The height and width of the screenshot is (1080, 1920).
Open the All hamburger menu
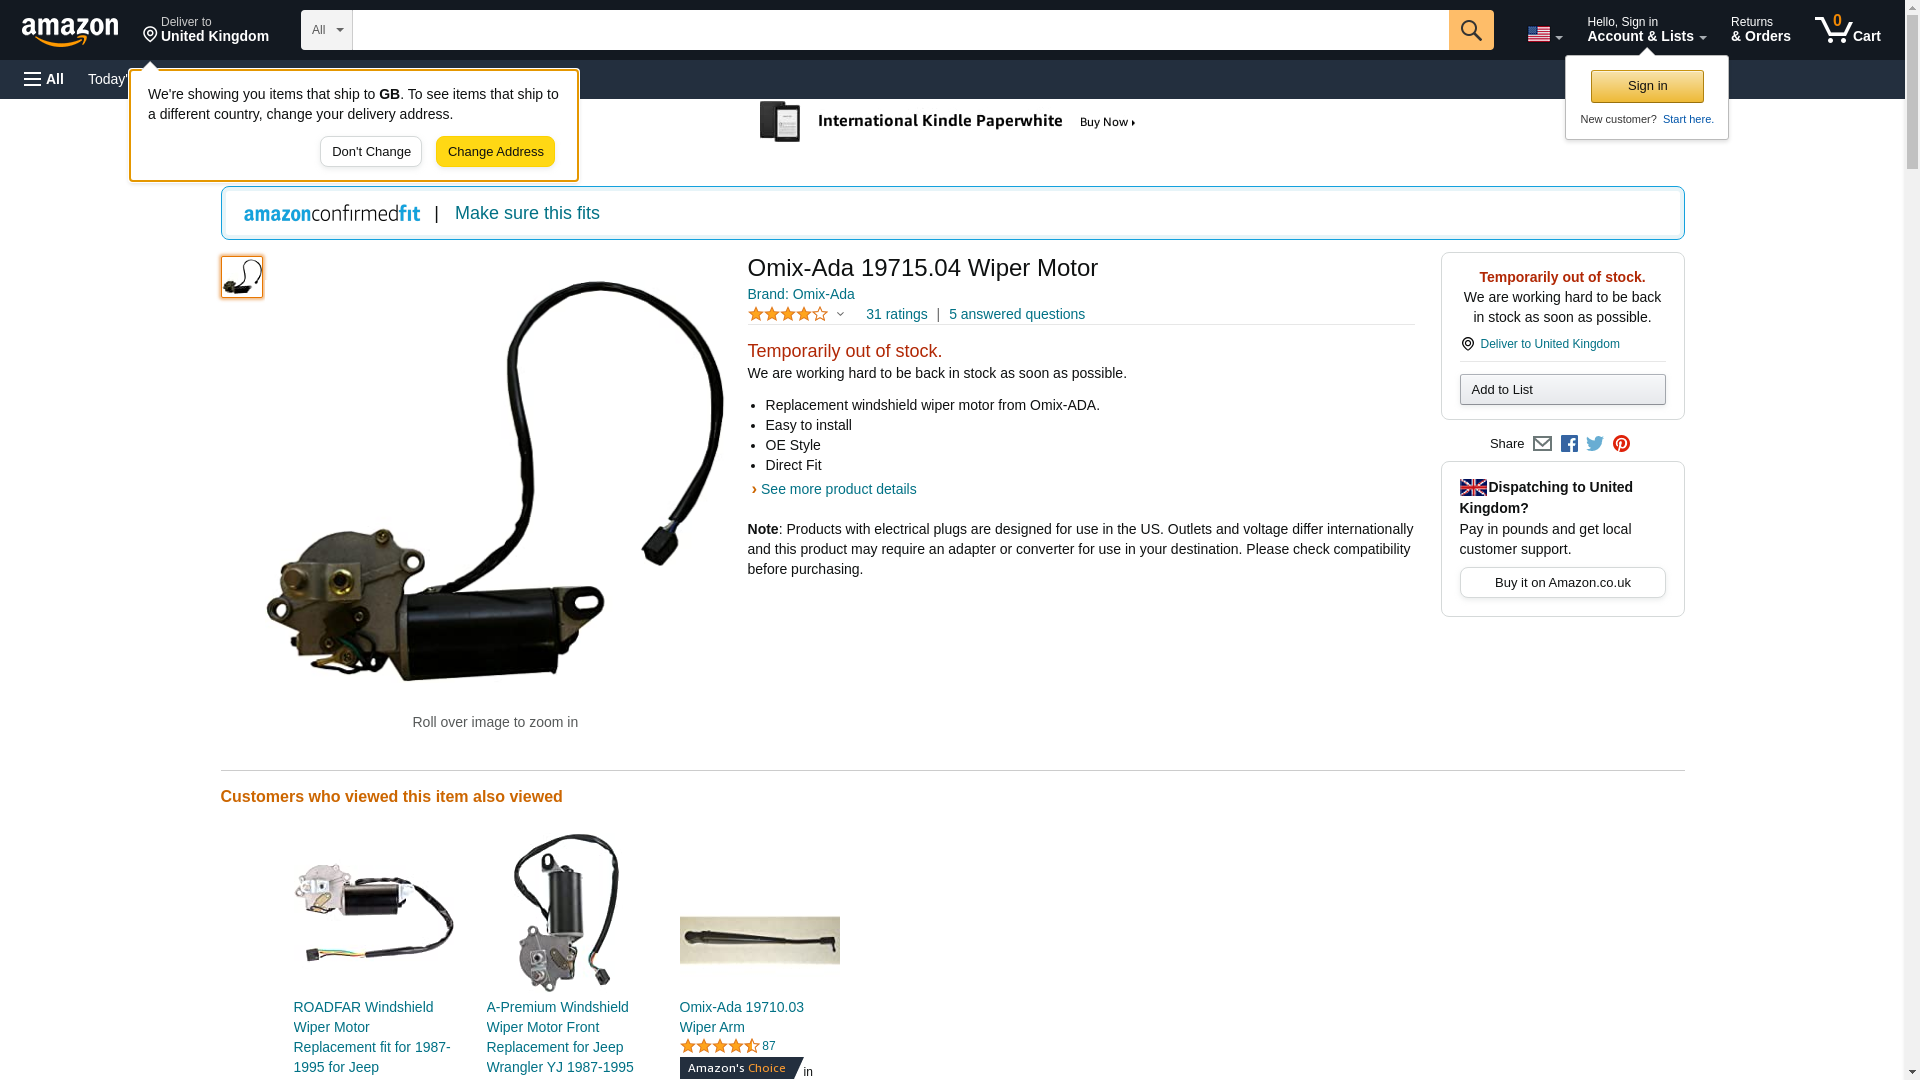[x=44, y=79]
